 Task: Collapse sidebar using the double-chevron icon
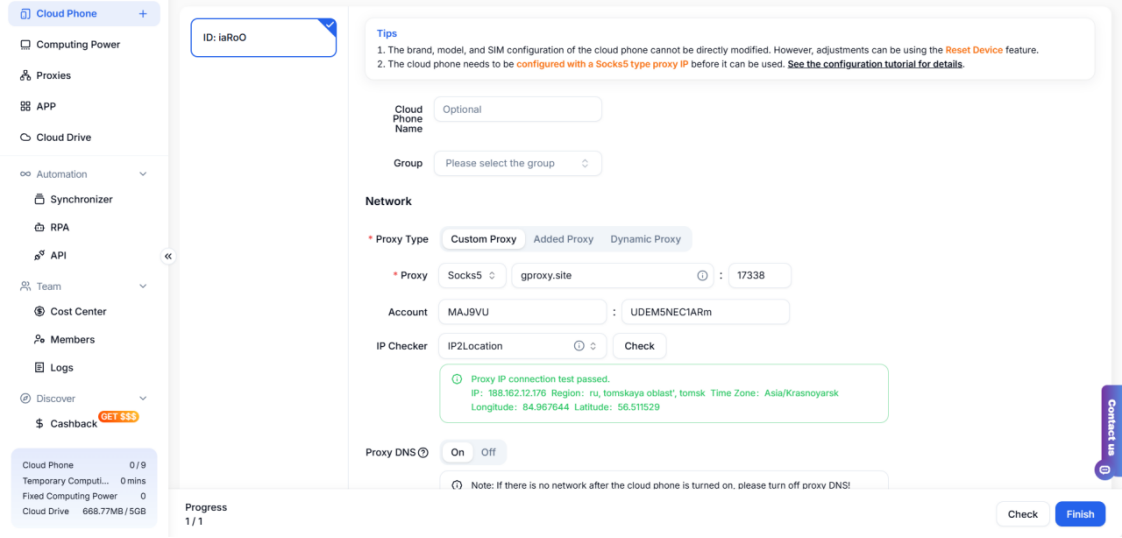tap(168, 256)
